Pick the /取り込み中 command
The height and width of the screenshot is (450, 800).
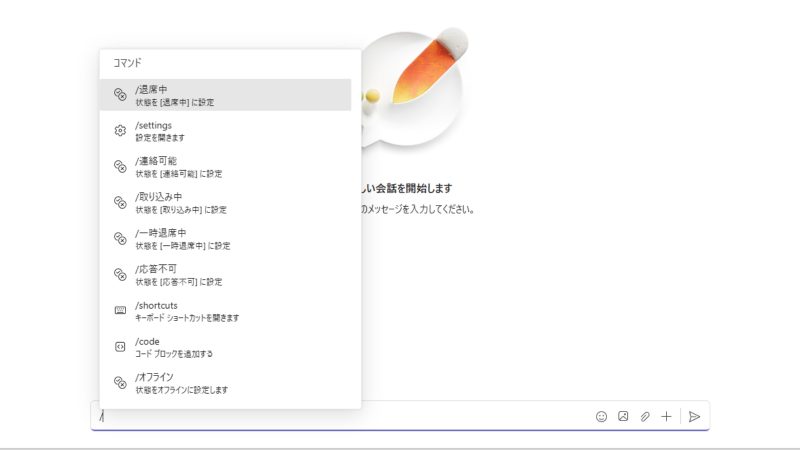tap(158, 197)
